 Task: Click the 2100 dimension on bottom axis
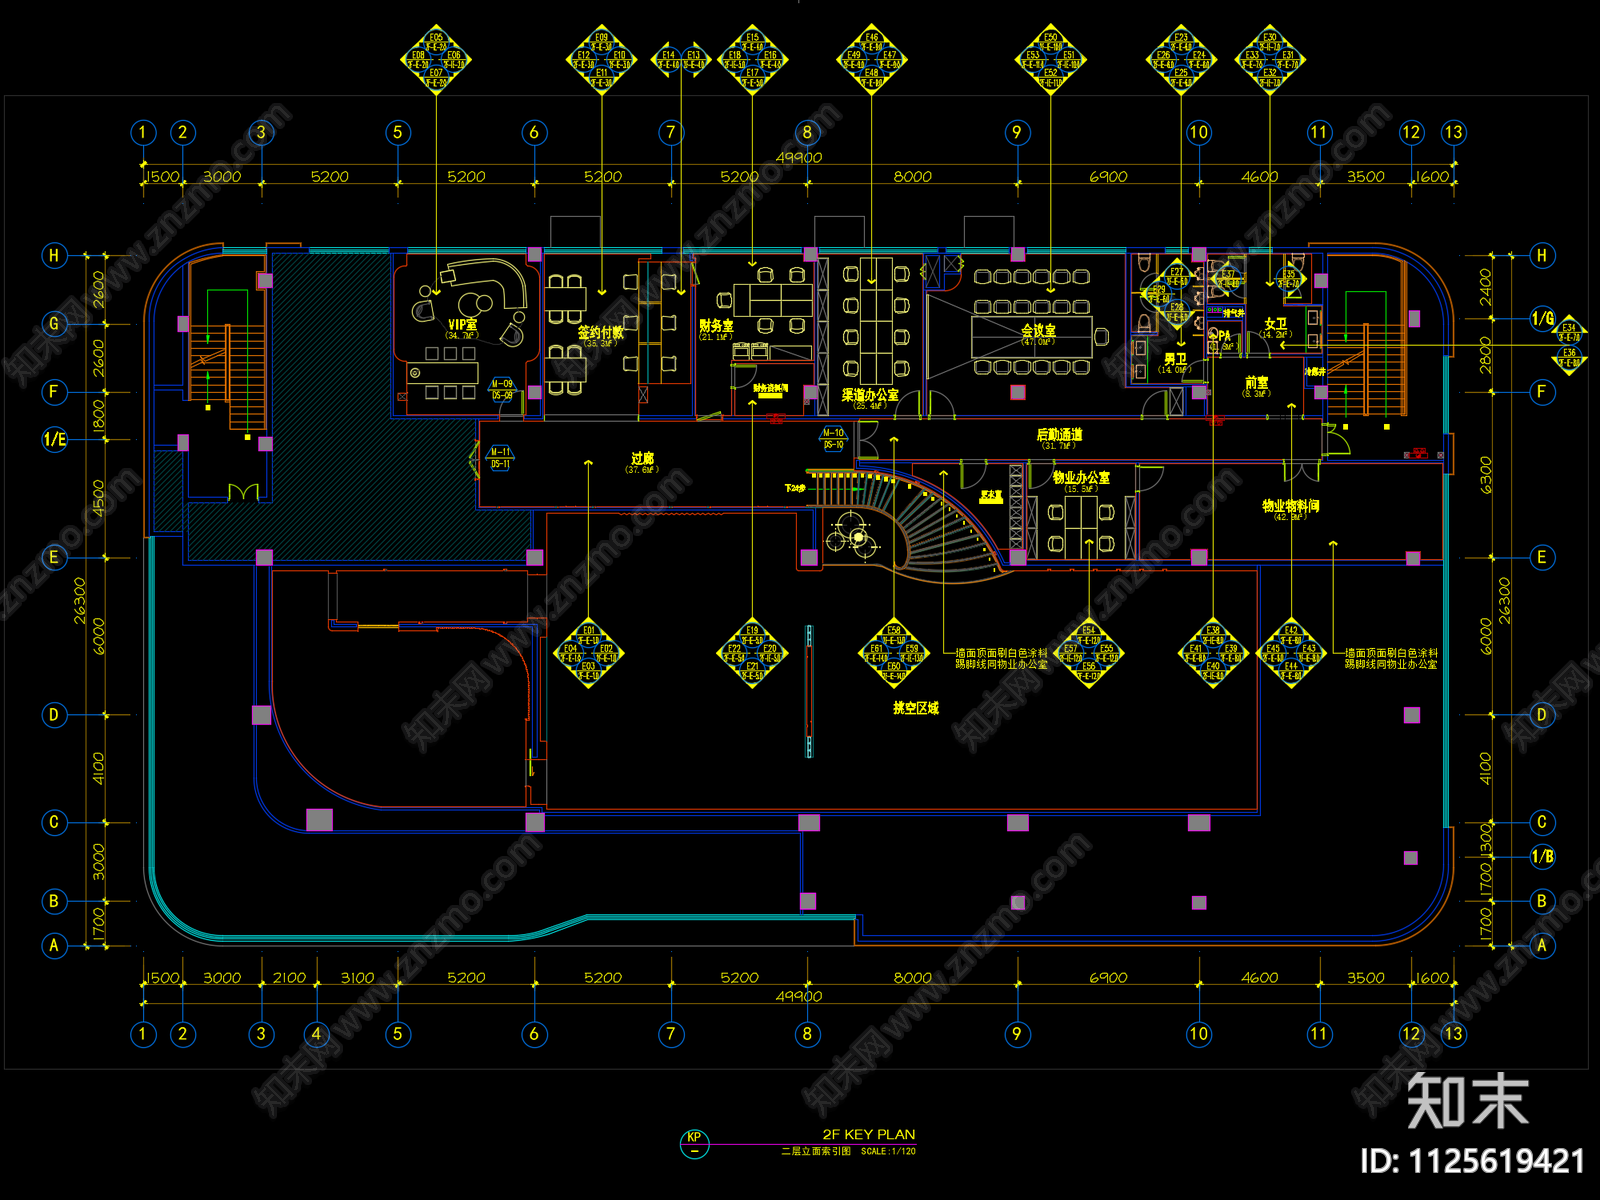click(289, 978)
